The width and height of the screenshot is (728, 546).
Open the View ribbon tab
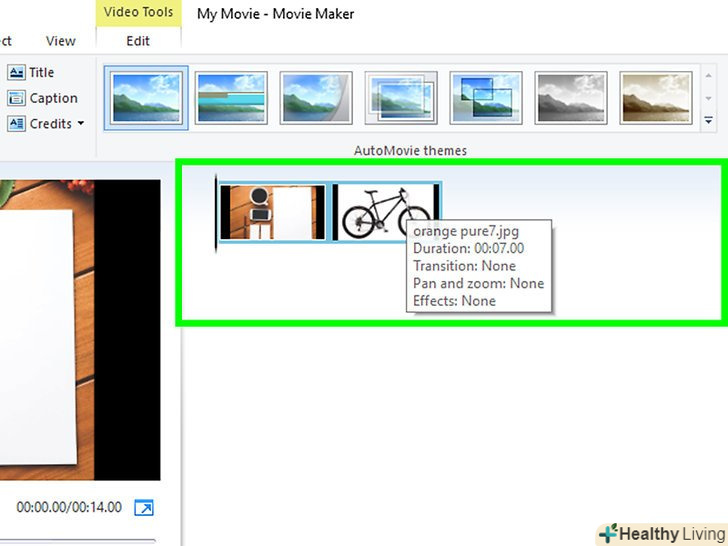60,41
